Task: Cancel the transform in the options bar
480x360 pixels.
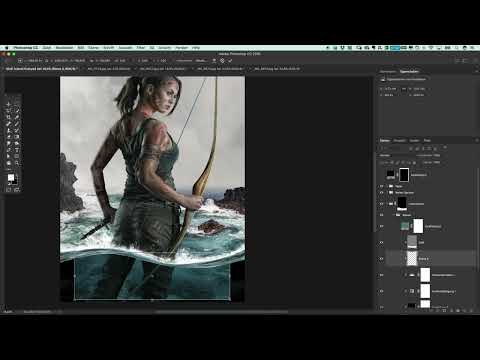Action: pyautogui.click(x=222, y=61)
